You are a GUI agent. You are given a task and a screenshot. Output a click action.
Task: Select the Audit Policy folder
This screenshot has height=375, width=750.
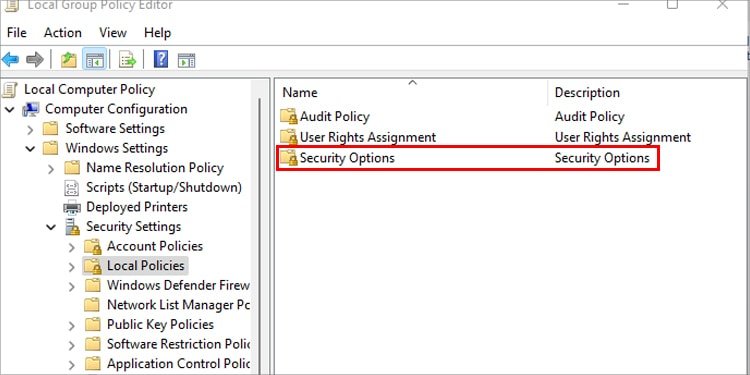click(x=335, y=117)
